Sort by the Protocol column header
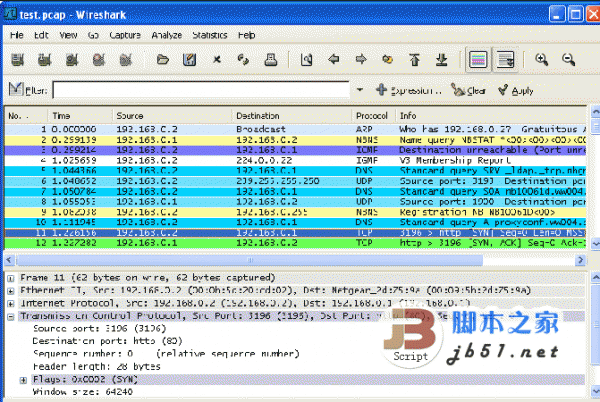The image size is (600, 402). point(373,116)
